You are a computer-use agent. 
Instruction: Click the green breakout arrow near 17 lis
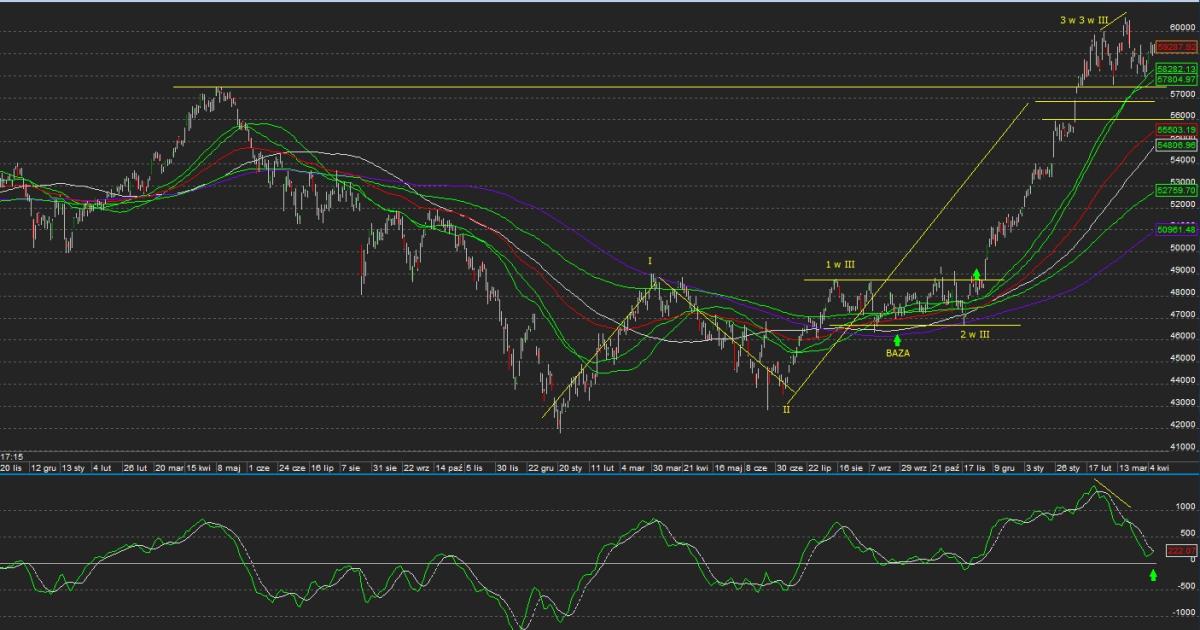(x=977, y=274)
